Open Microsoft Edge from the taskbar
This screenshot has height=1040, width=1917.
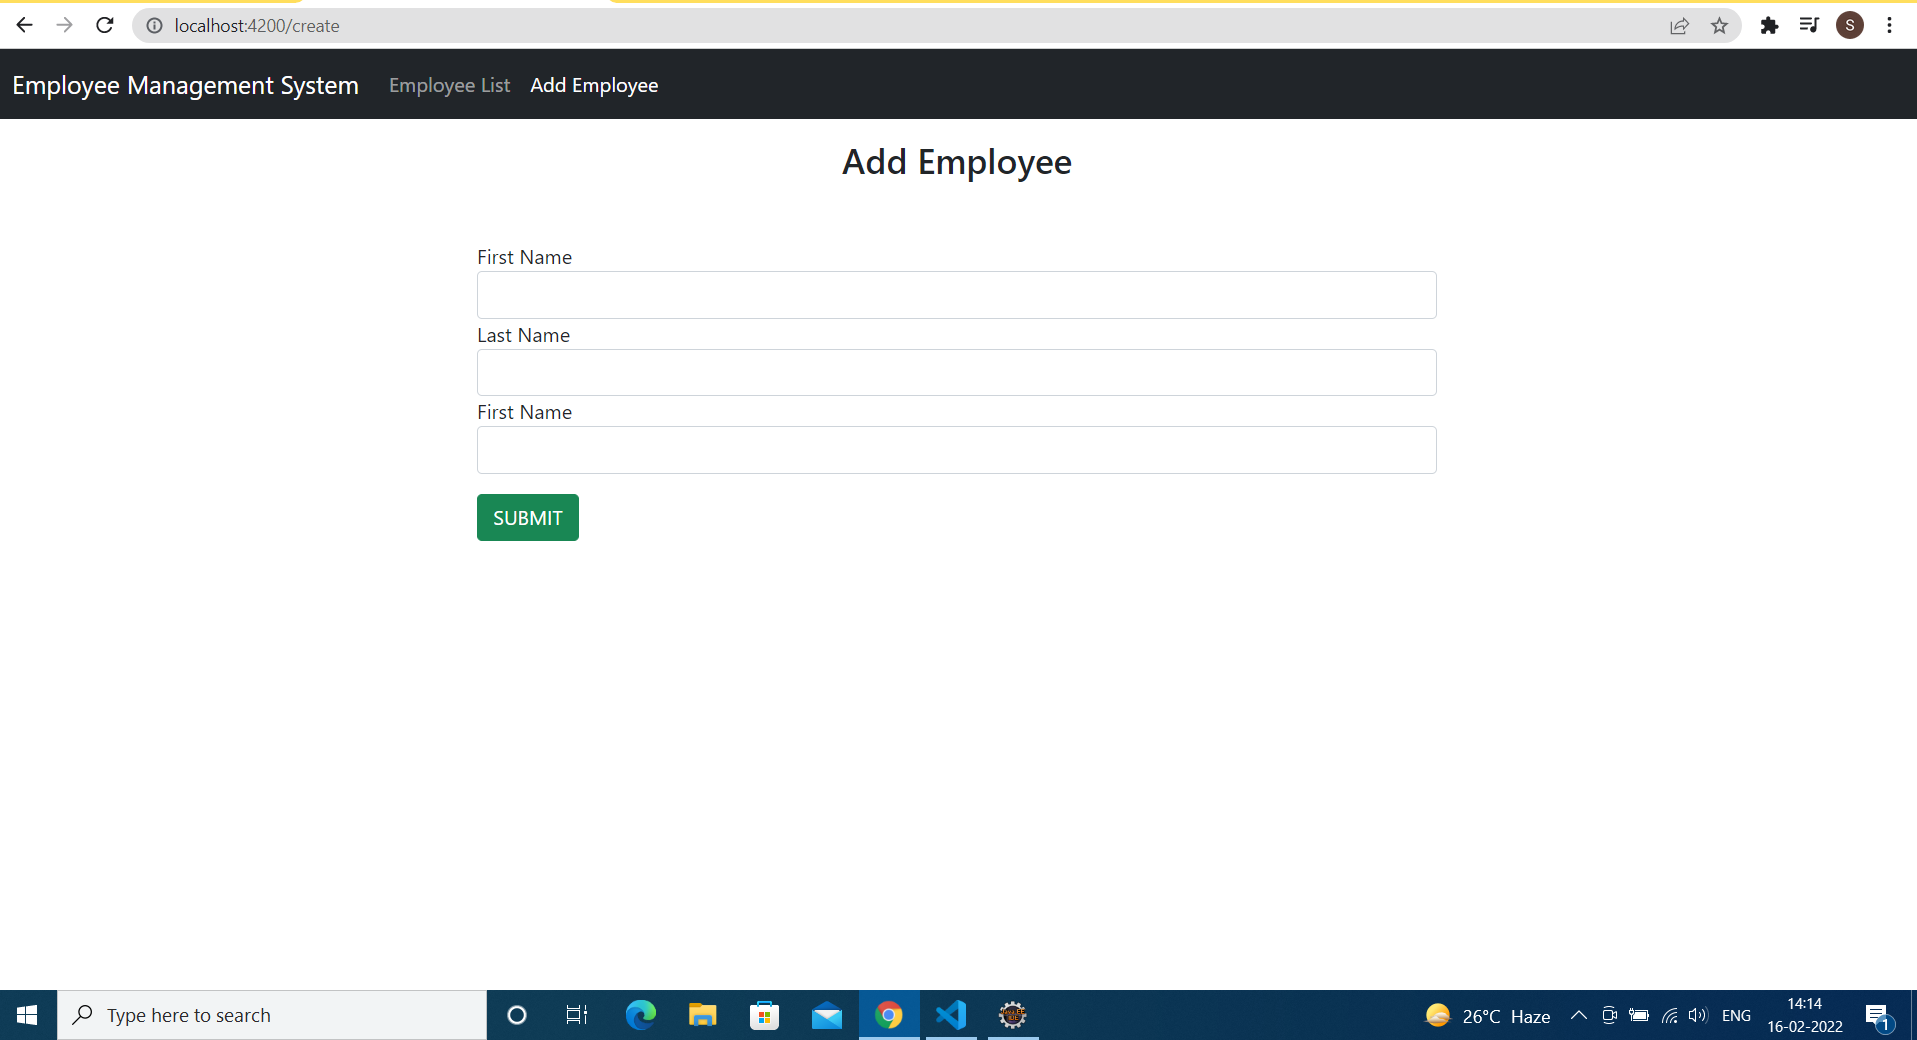[x=640, y=1015]
